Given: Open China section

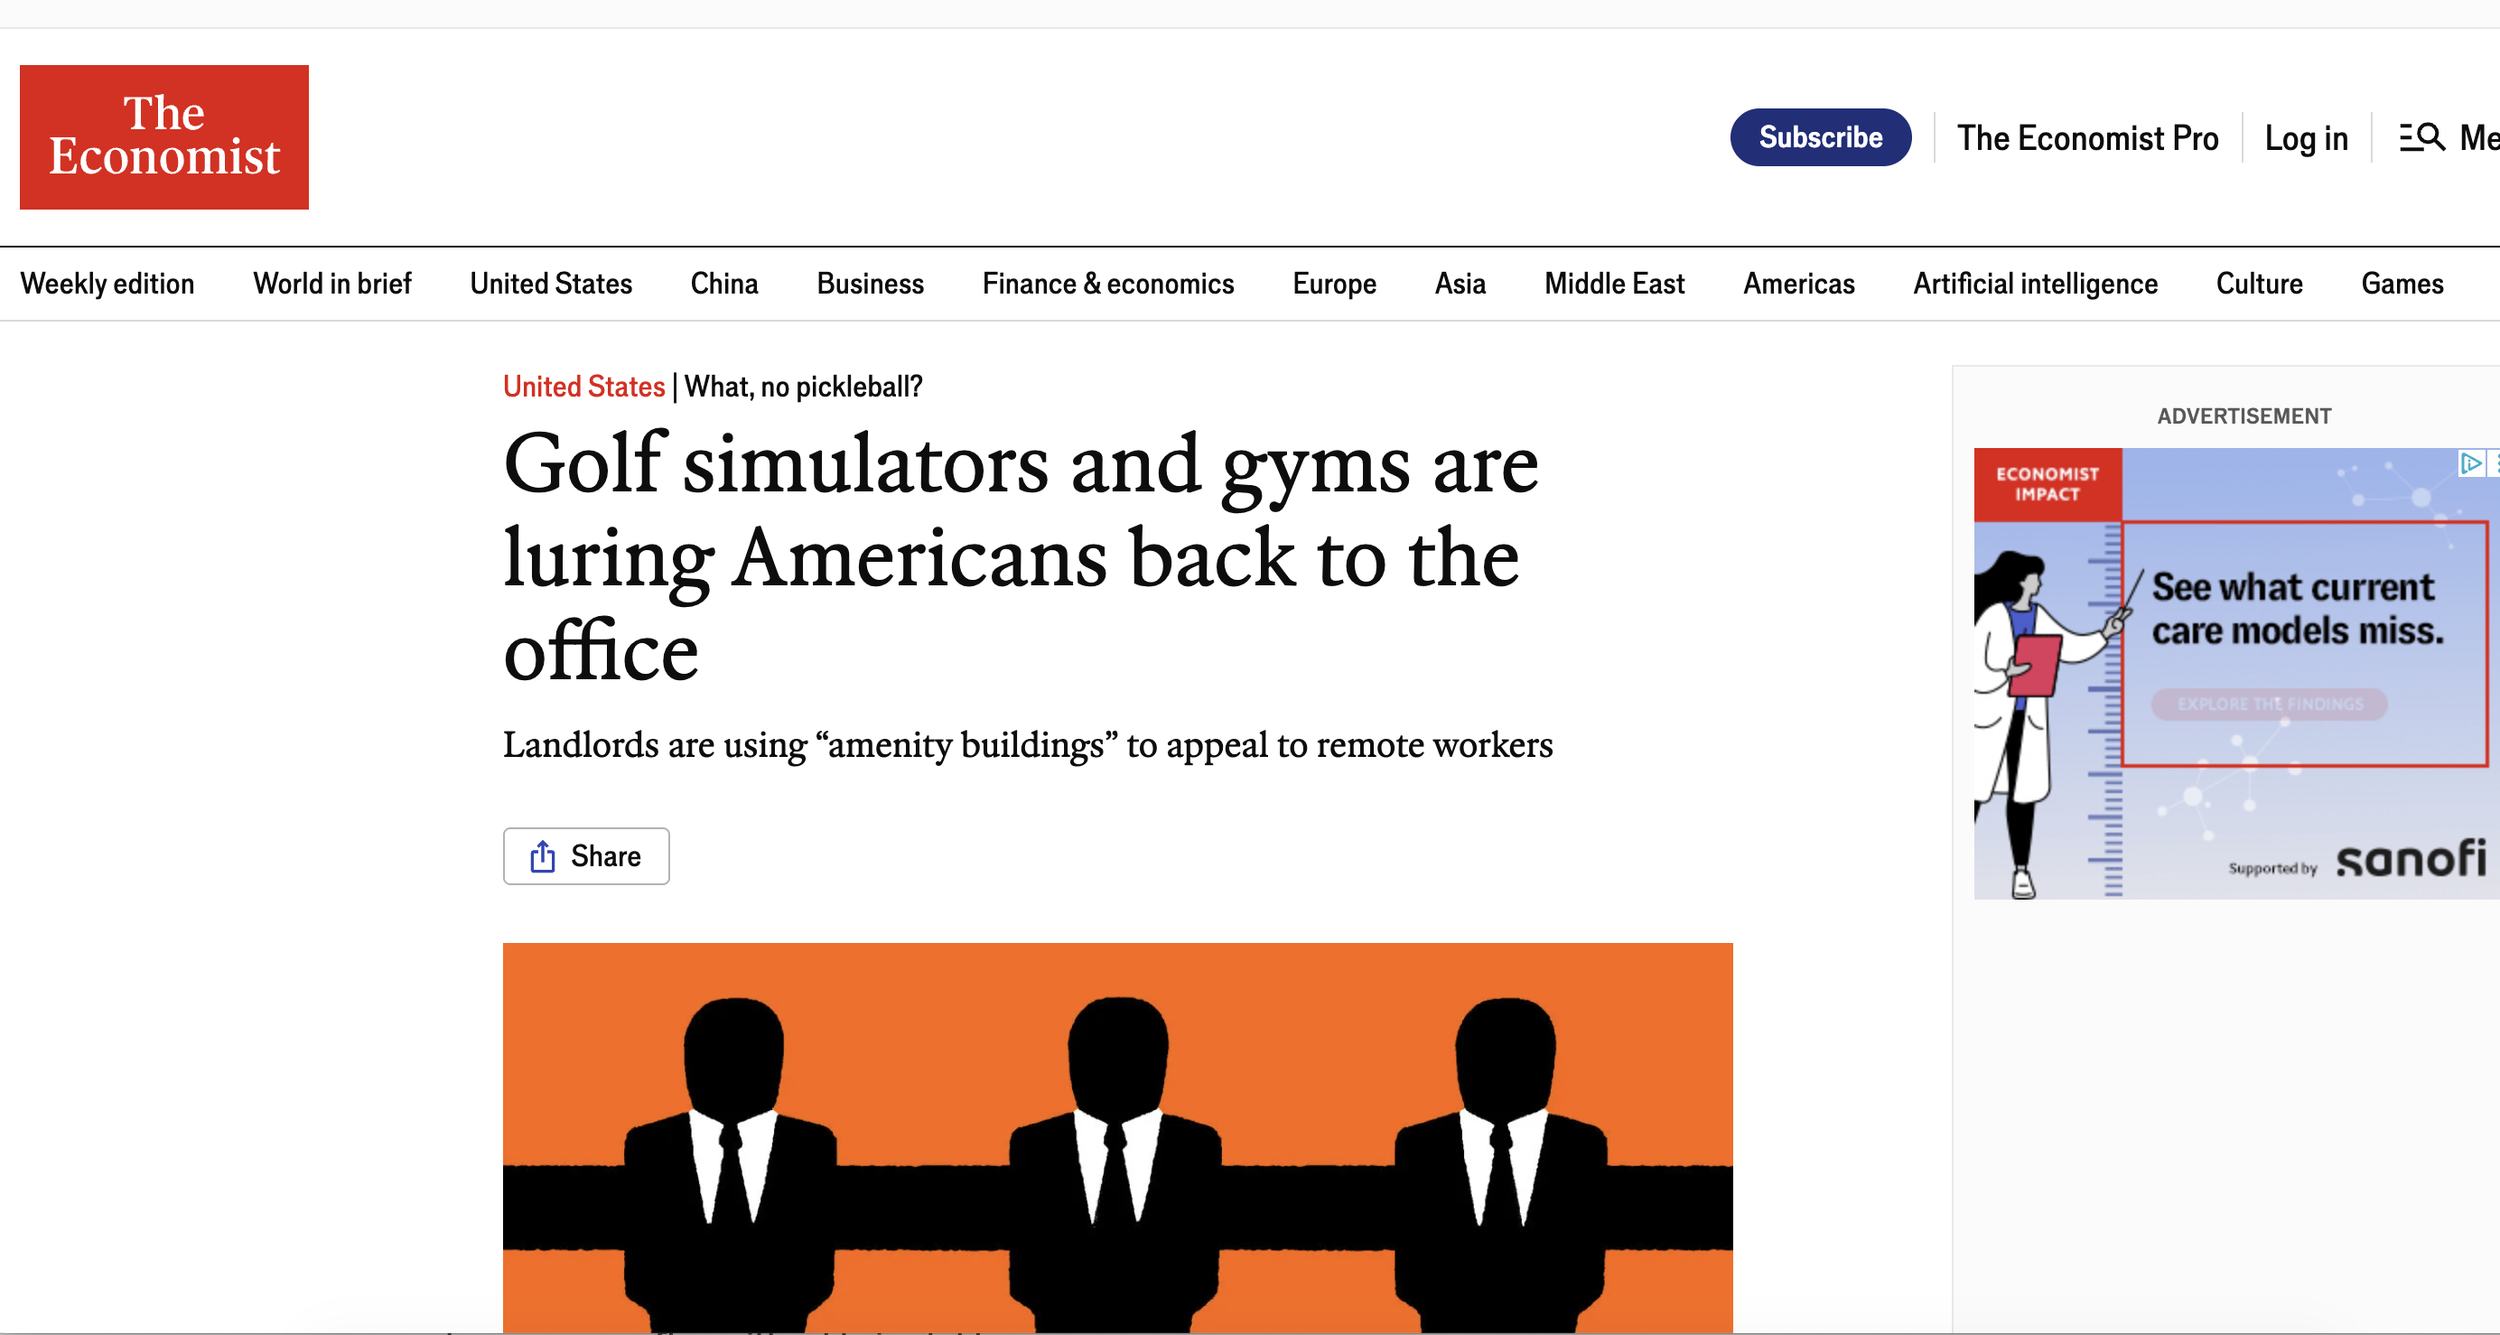Looking at the screenshot, I should pos(724,284).
